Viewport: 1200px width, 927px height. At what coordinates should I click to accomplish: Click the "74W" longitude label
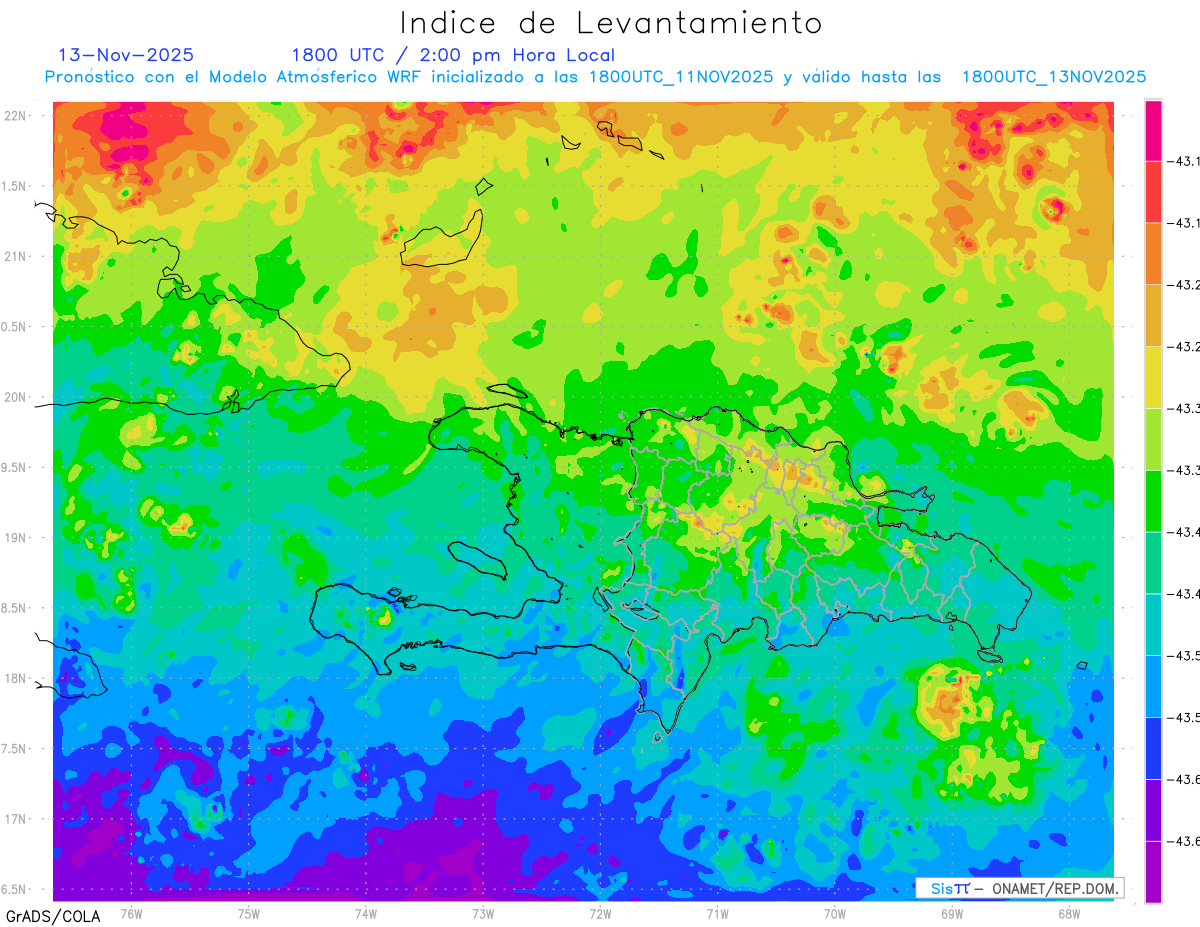(366, 913)
